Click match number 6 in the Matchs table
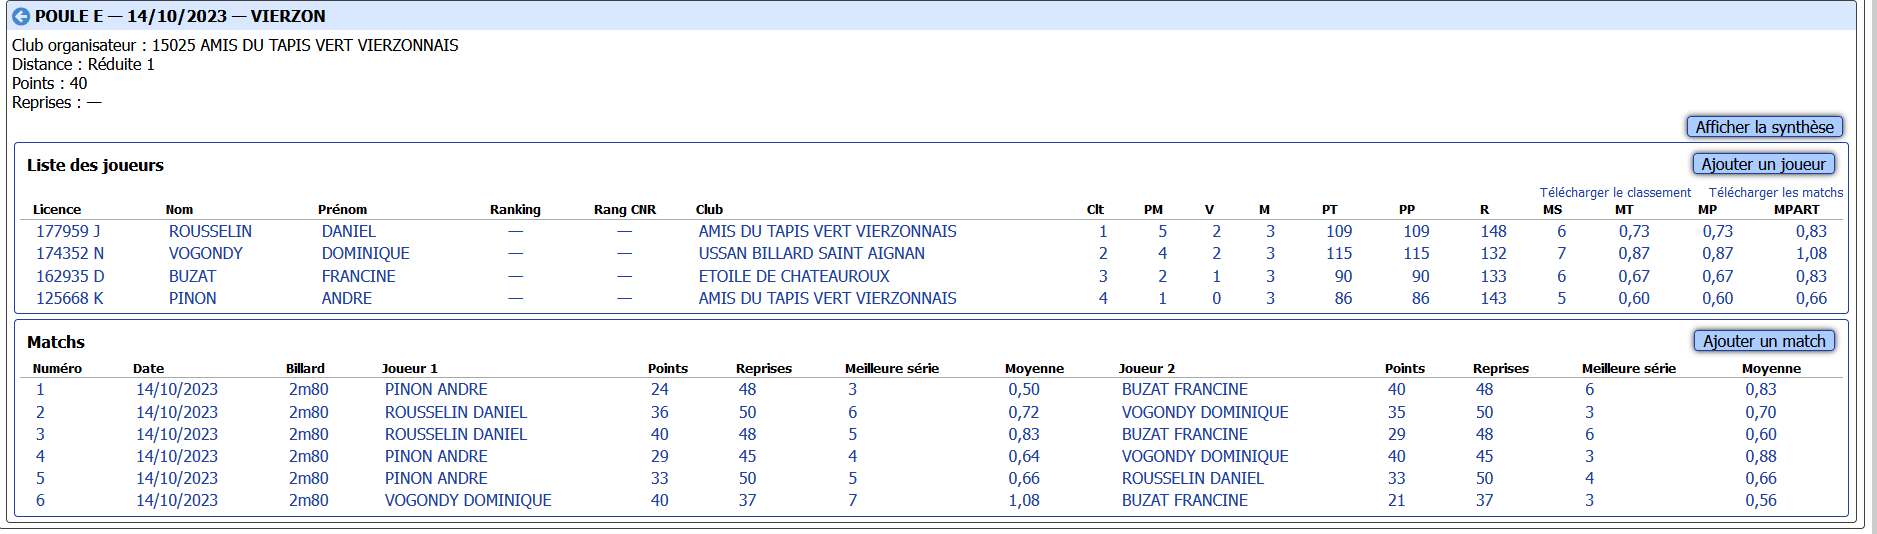 click(x=40, y=500)
